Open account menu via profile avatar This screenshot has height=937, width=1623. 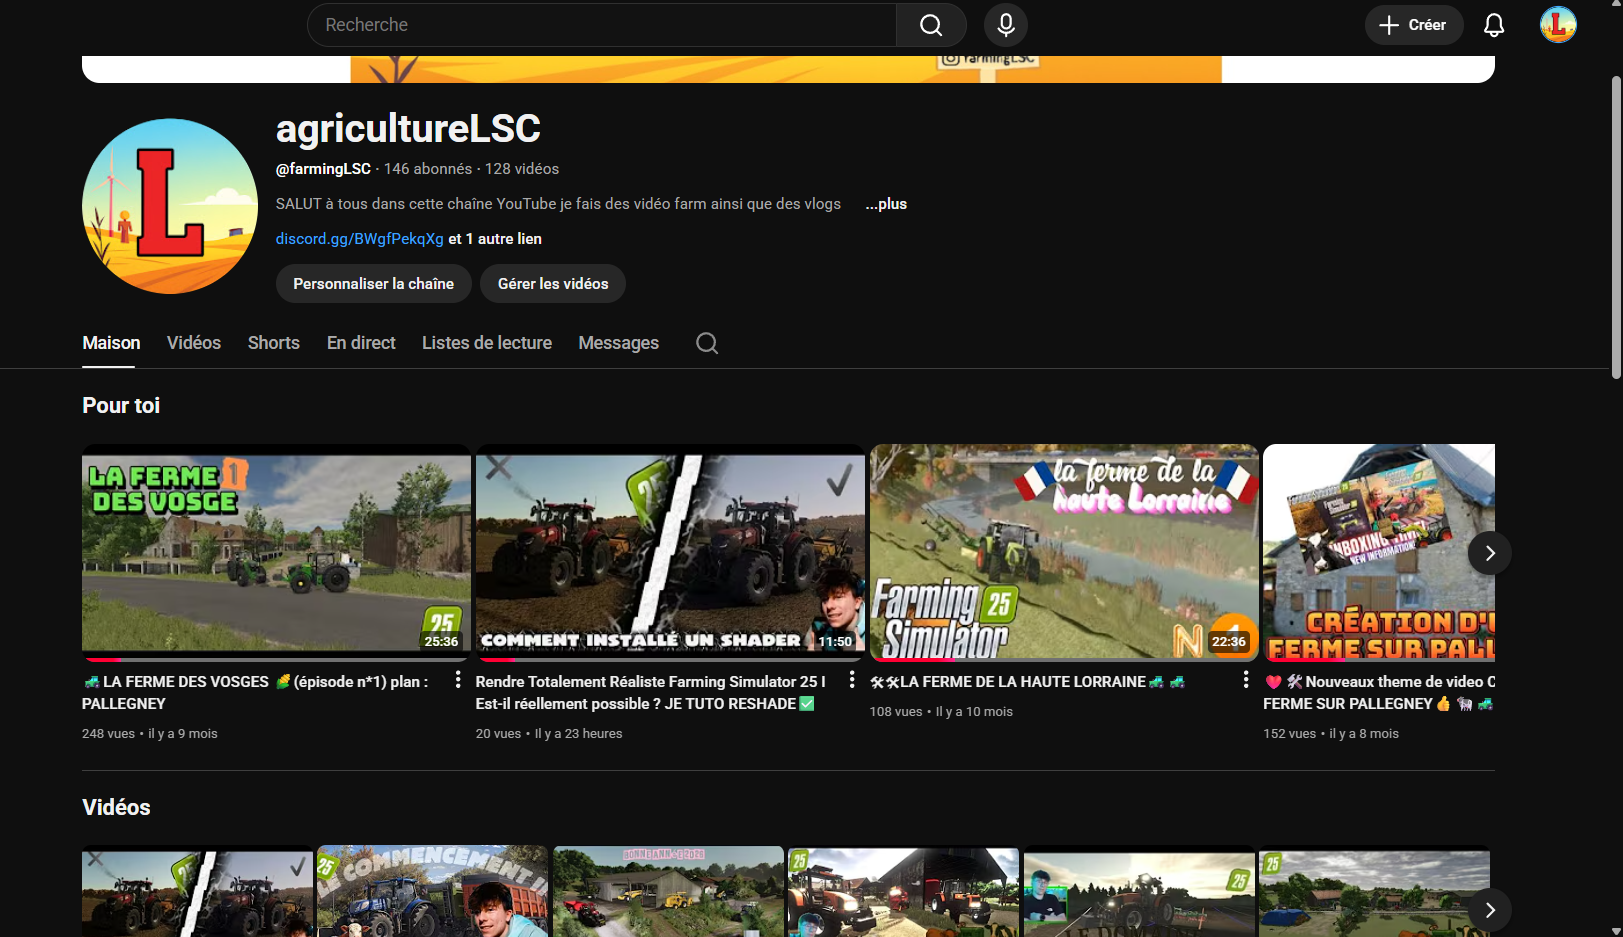1557,25
